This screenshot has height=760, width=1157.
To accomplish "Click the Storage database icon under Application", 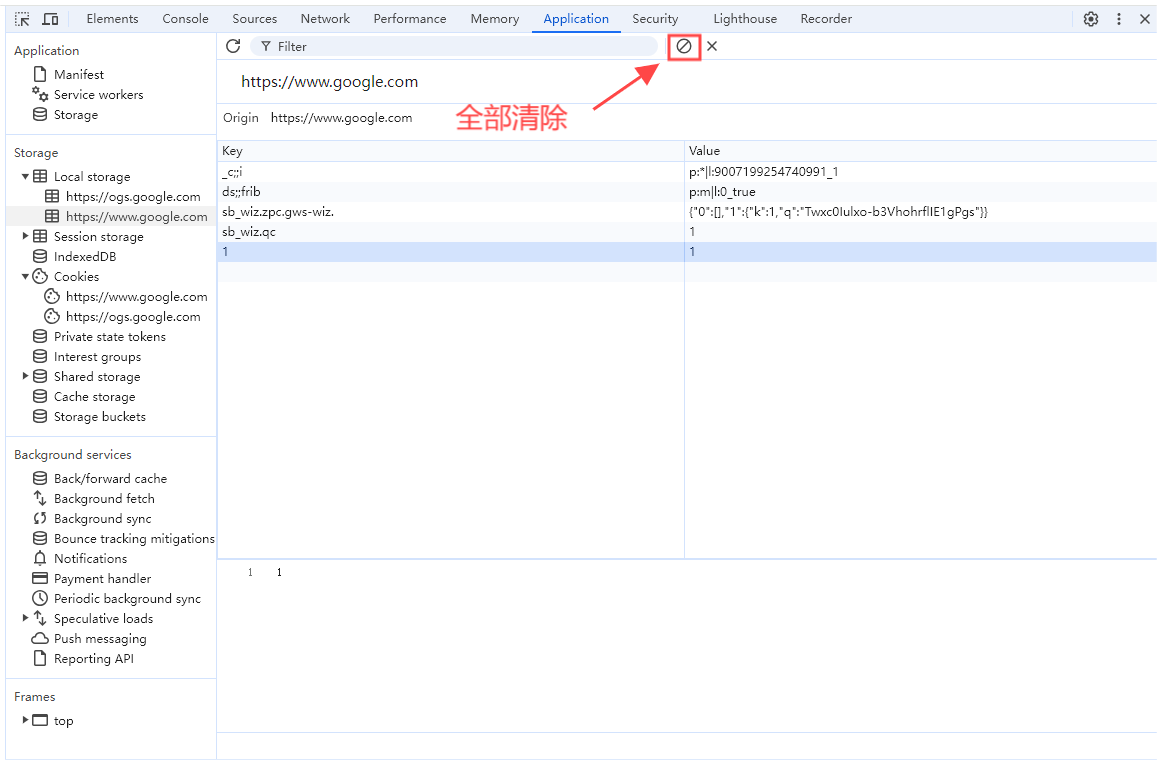I will pos(40,114).
